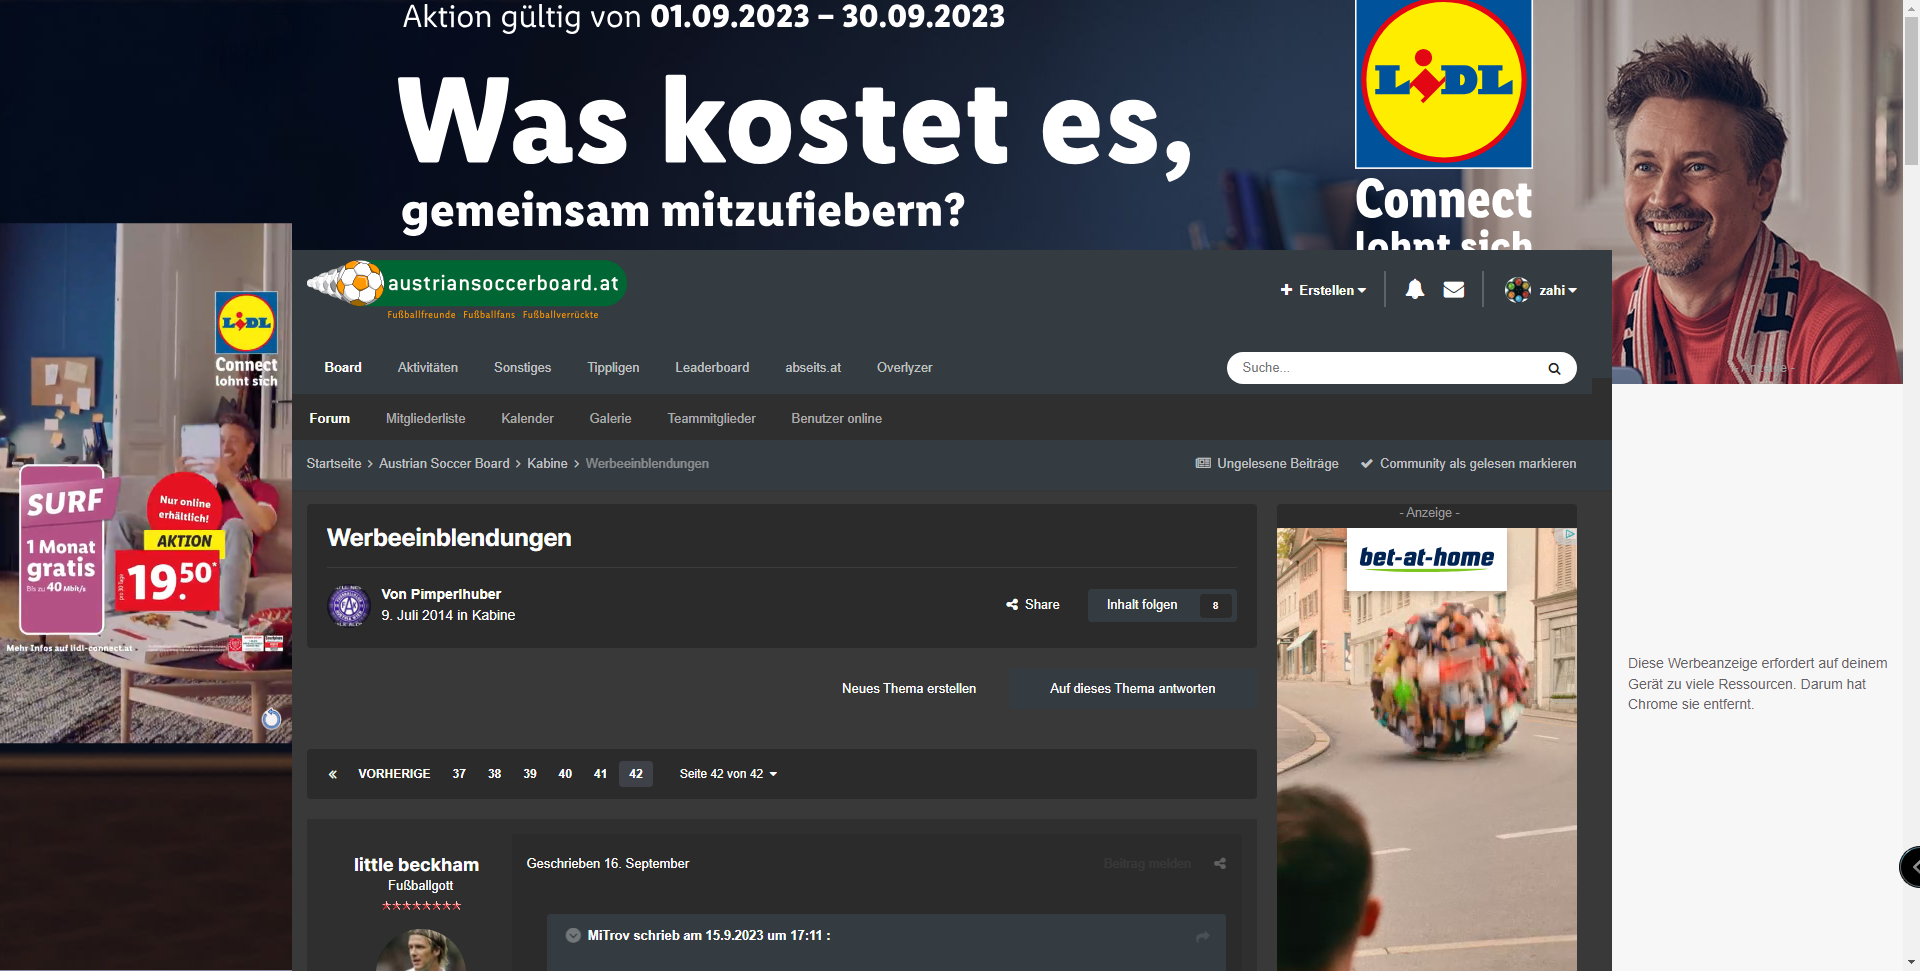Jump to quoted MiTrov post arrow
The width and height of the screenshot is (1920, 971).
pyautogui.click(x=1202, y=936)
